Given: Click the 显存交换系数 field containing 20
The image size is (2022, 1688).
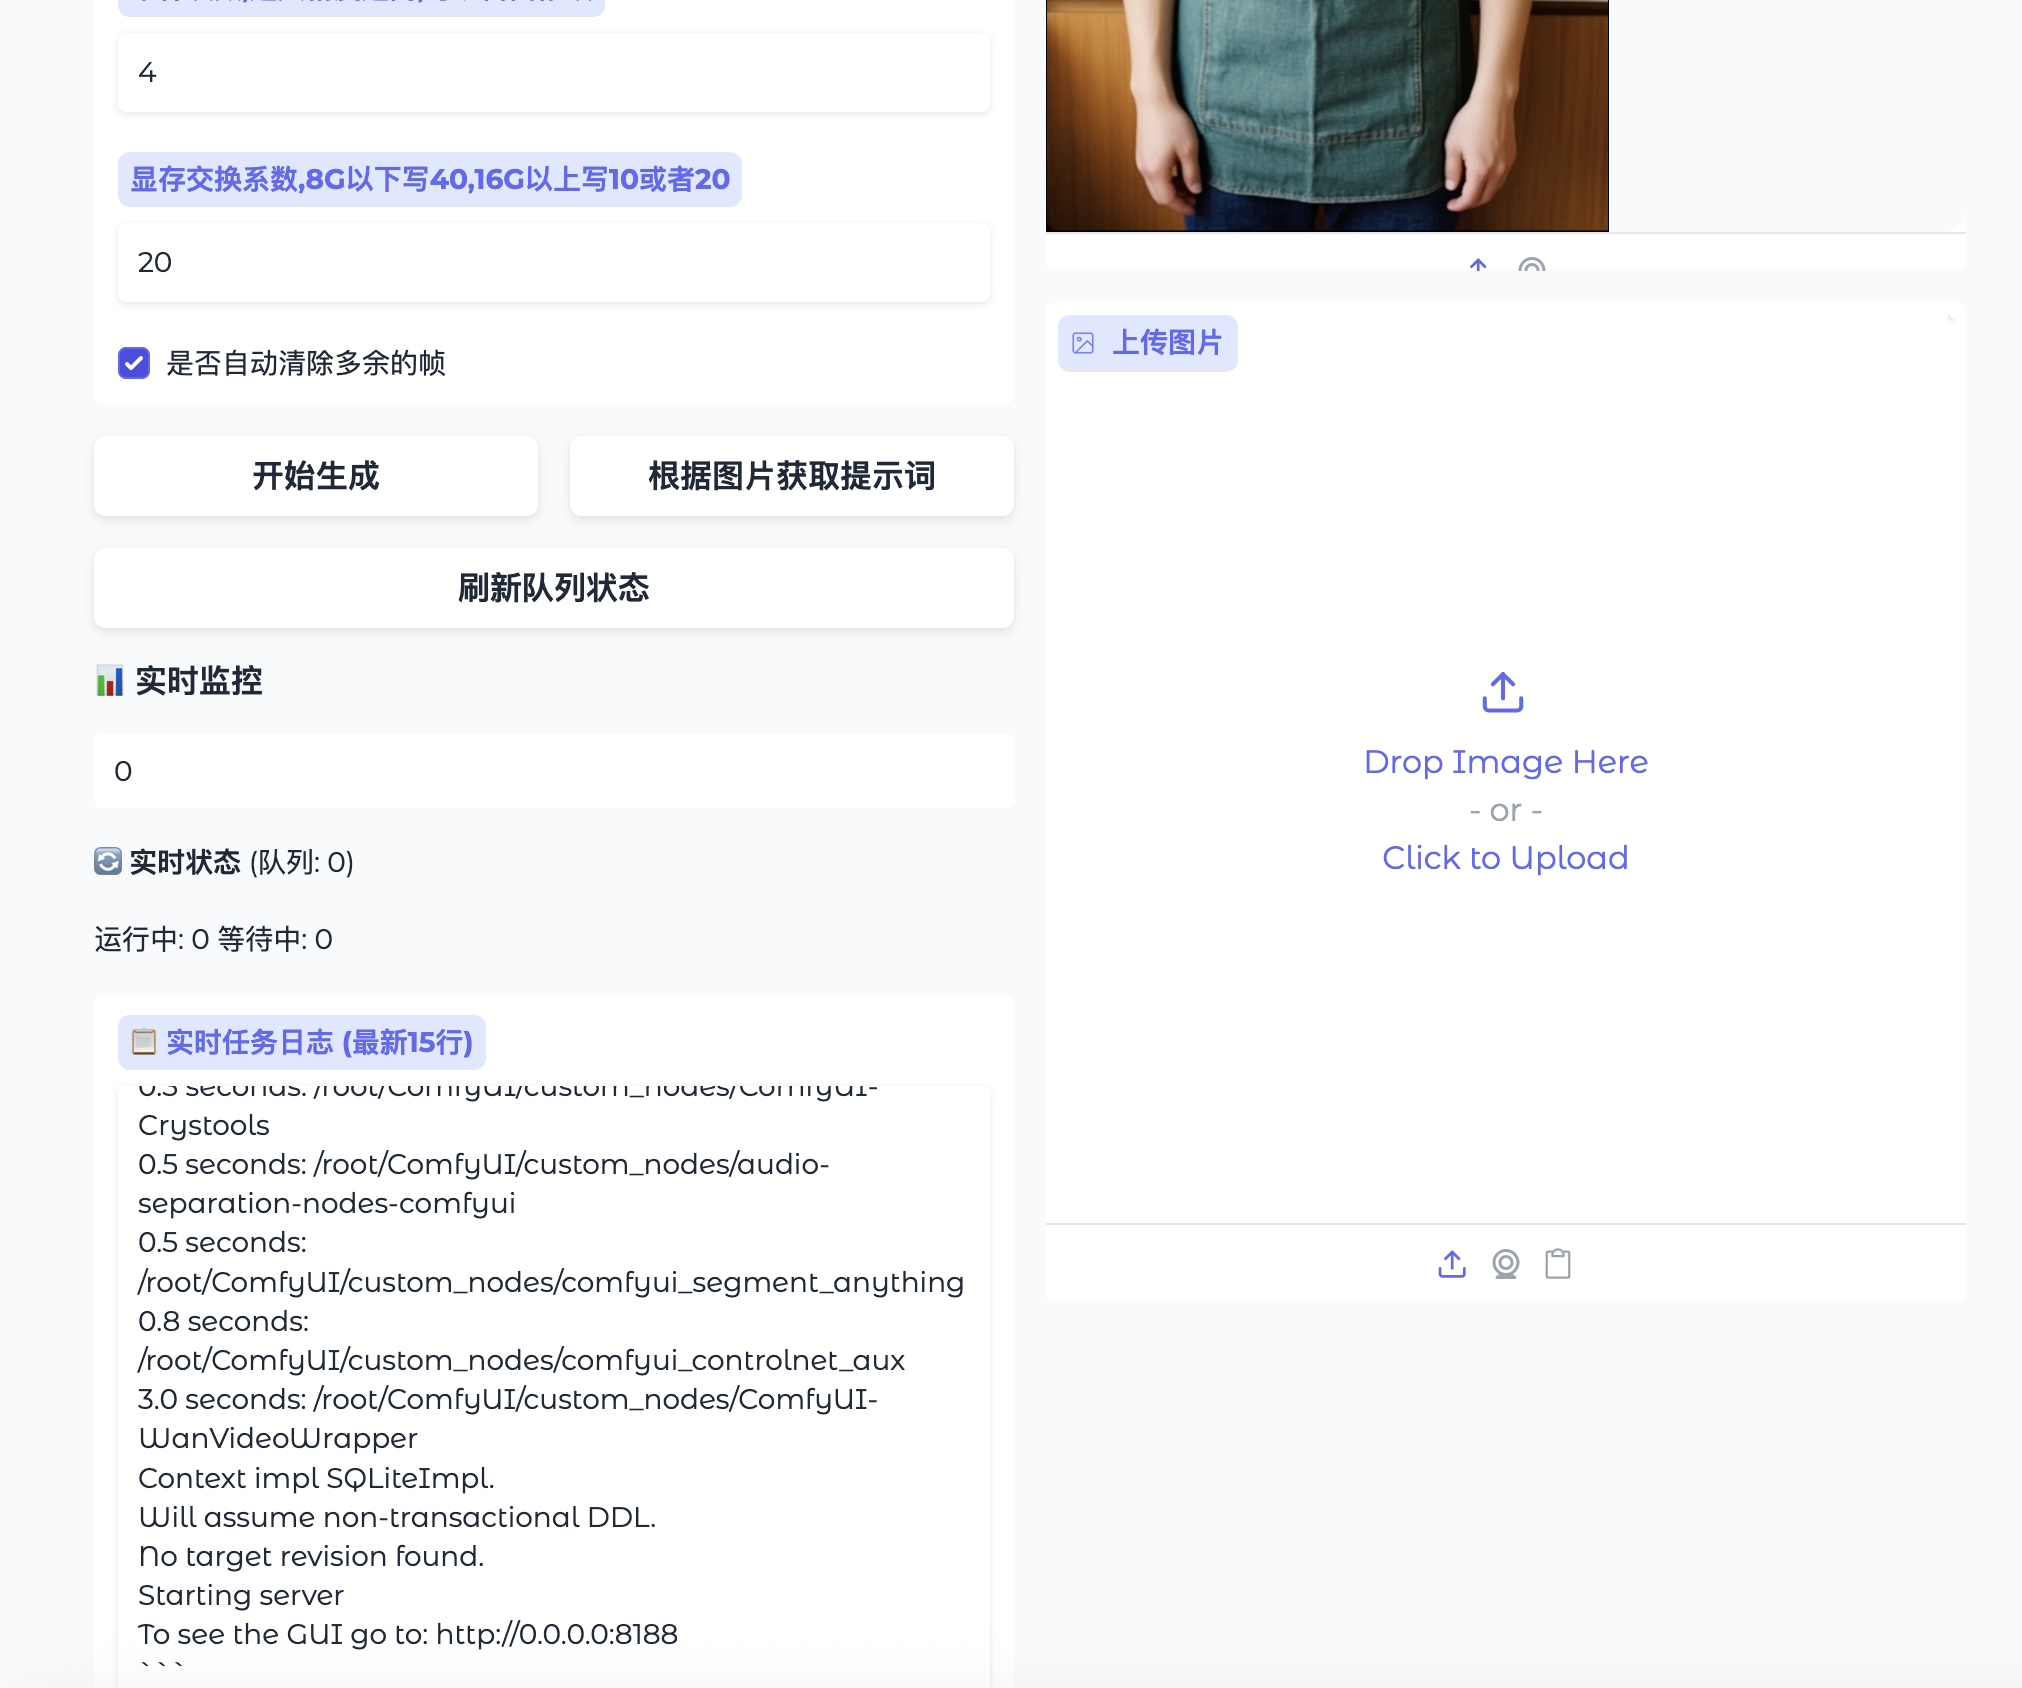Looking at the screenshot, I should pos(554,262).
